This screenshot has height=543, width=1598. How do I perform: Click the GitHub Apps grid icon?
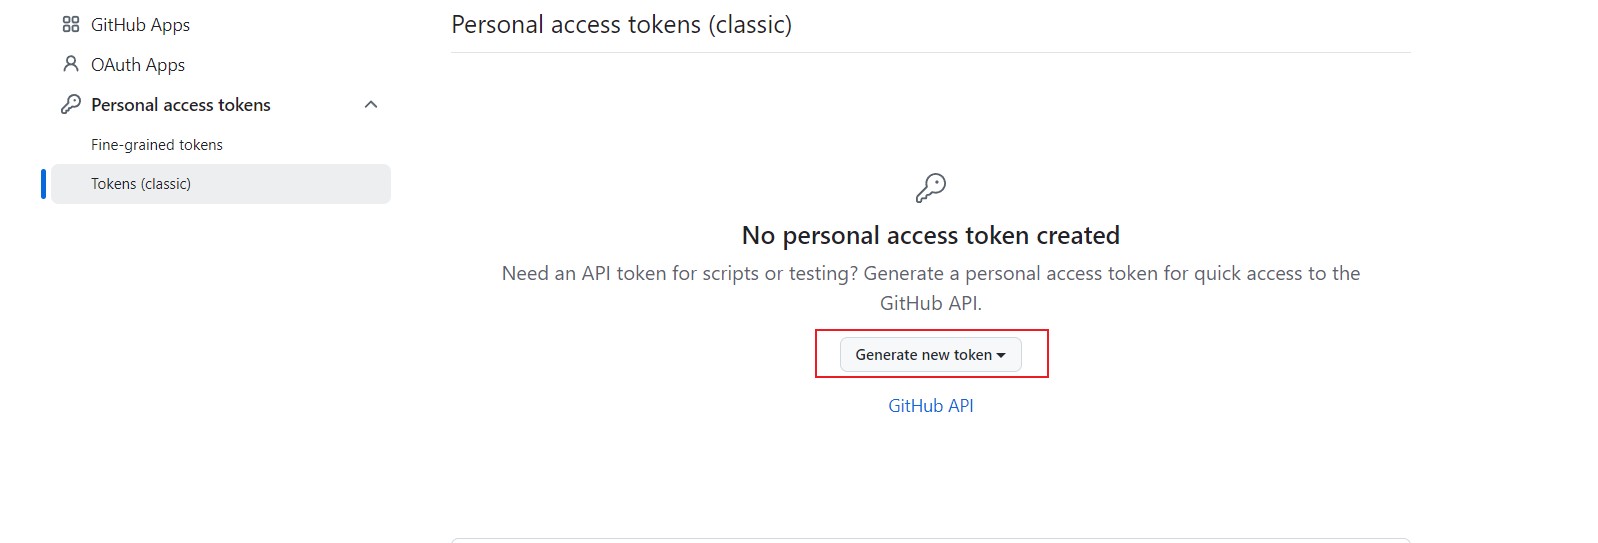tap(71, 25)
